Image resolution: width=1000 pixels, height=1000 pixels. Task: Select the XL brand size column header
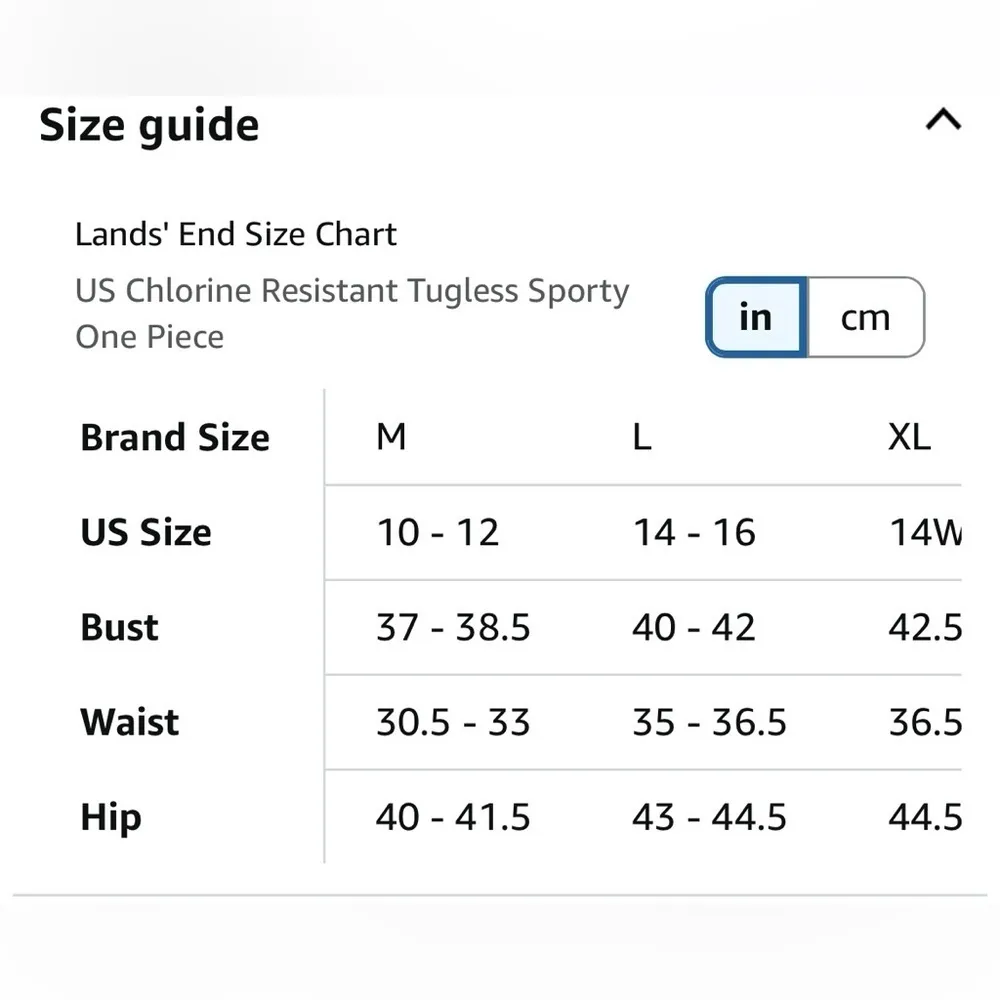pos(909,437)
